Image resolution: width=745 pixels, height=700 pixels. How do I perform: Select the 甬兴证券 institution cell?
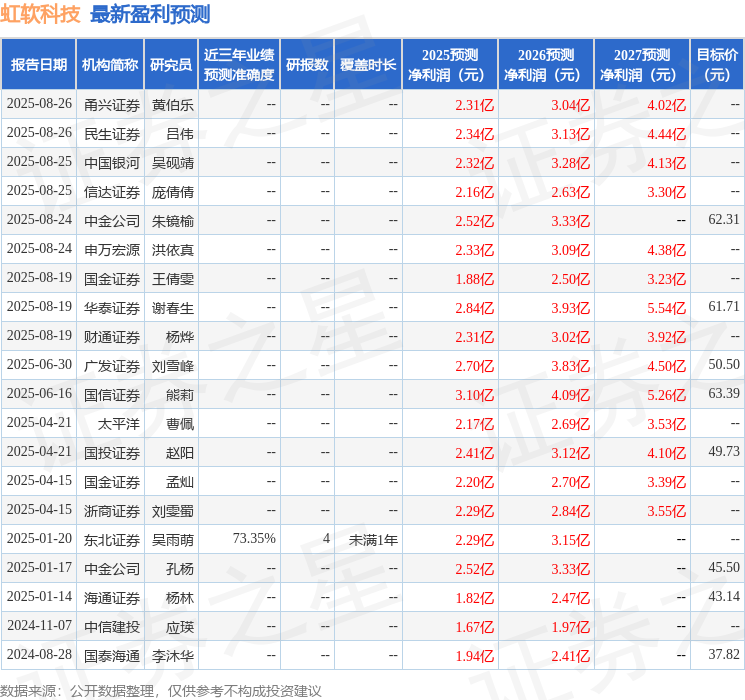[112, 105]
